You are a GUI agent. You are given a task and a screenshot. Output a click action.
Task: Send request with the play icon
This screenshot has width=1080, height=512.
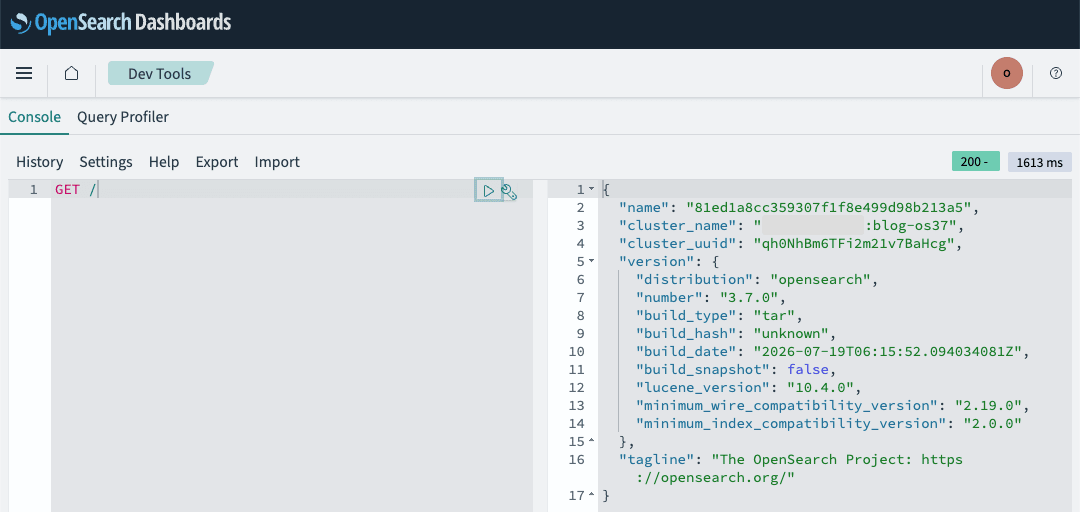[x=489, y=191]
